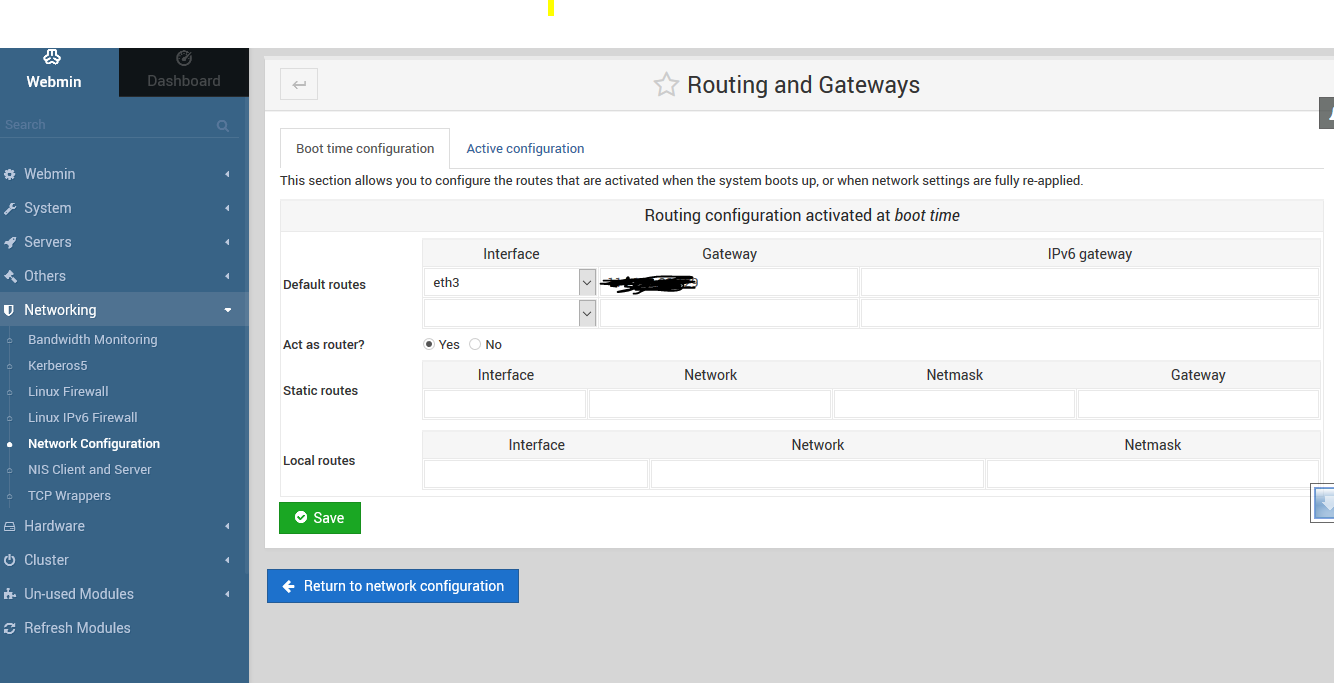
Task: Open Linux Firewall in the sidebar
Action: [68, 391]
